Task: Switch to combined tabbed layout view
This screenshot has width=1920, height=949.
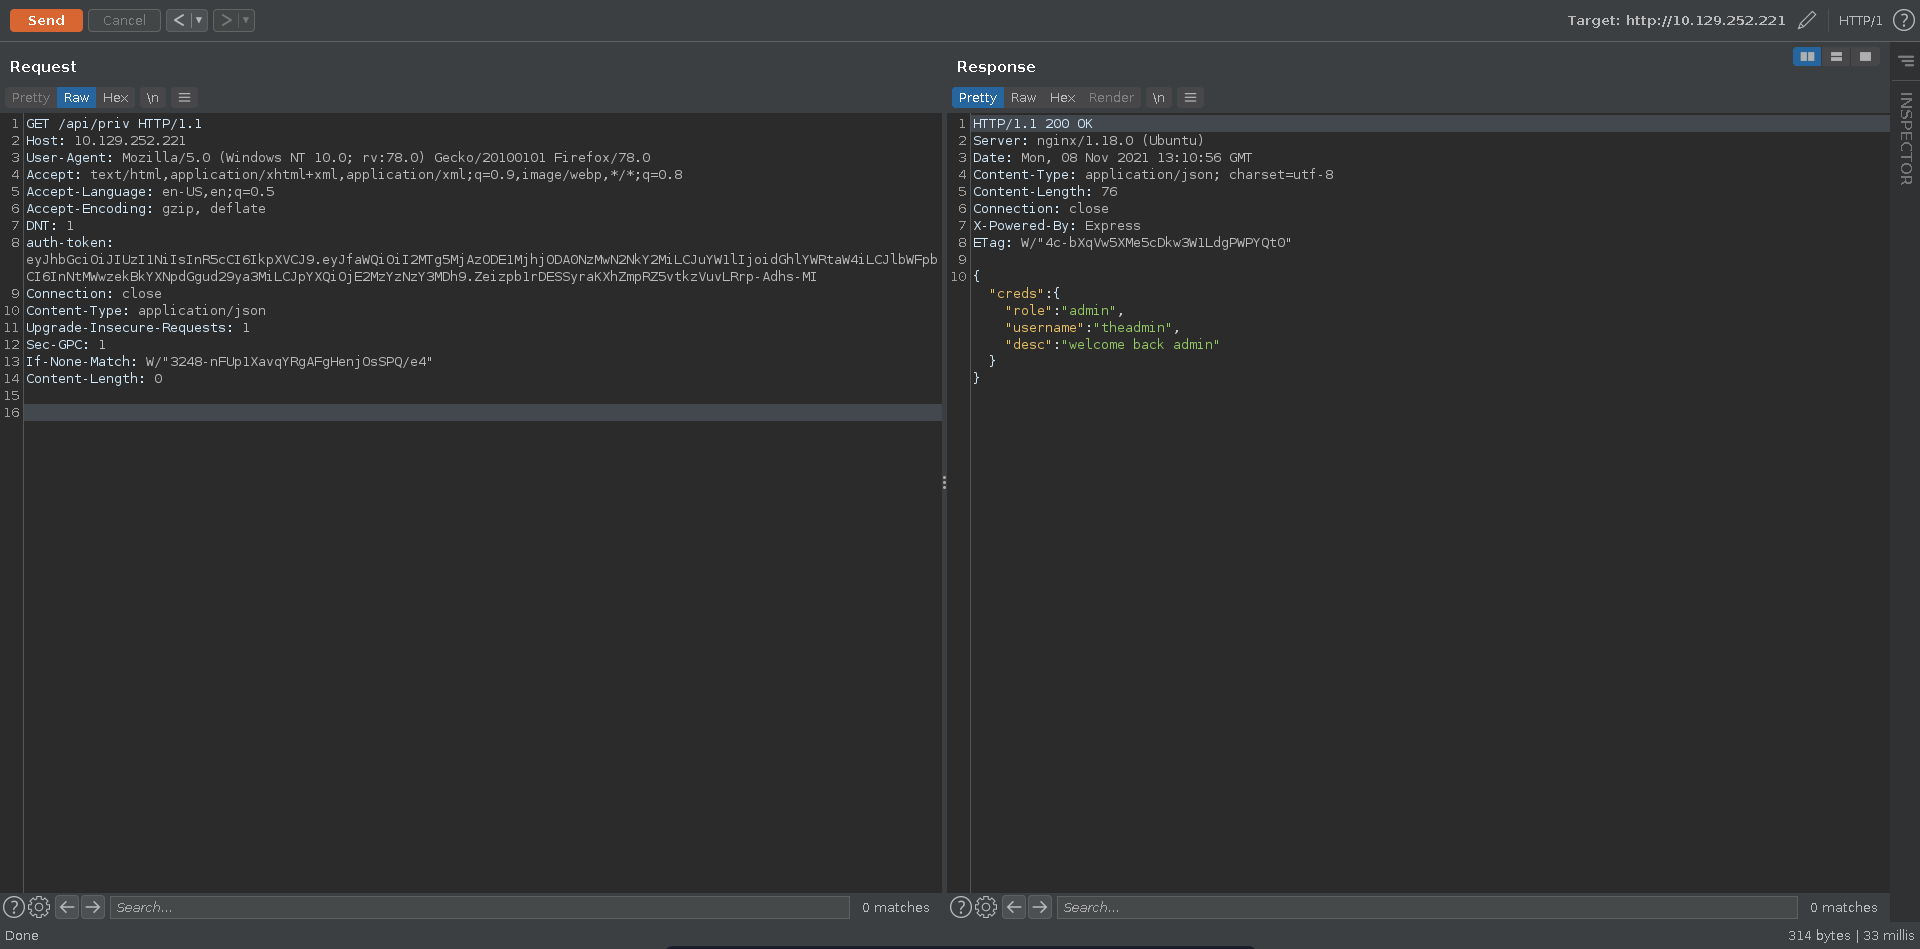Action: [1865, 57]
